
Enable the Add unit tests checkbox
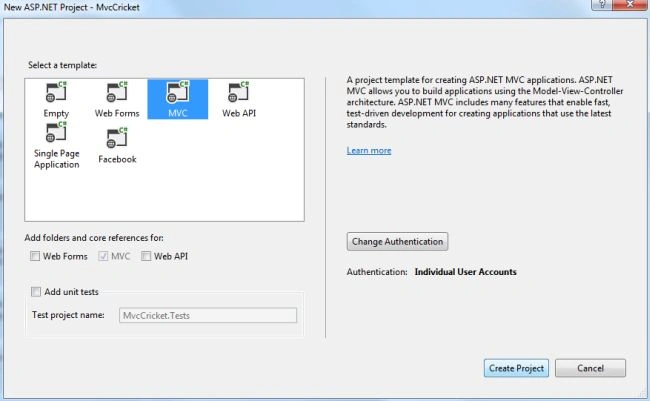point(36,292)
